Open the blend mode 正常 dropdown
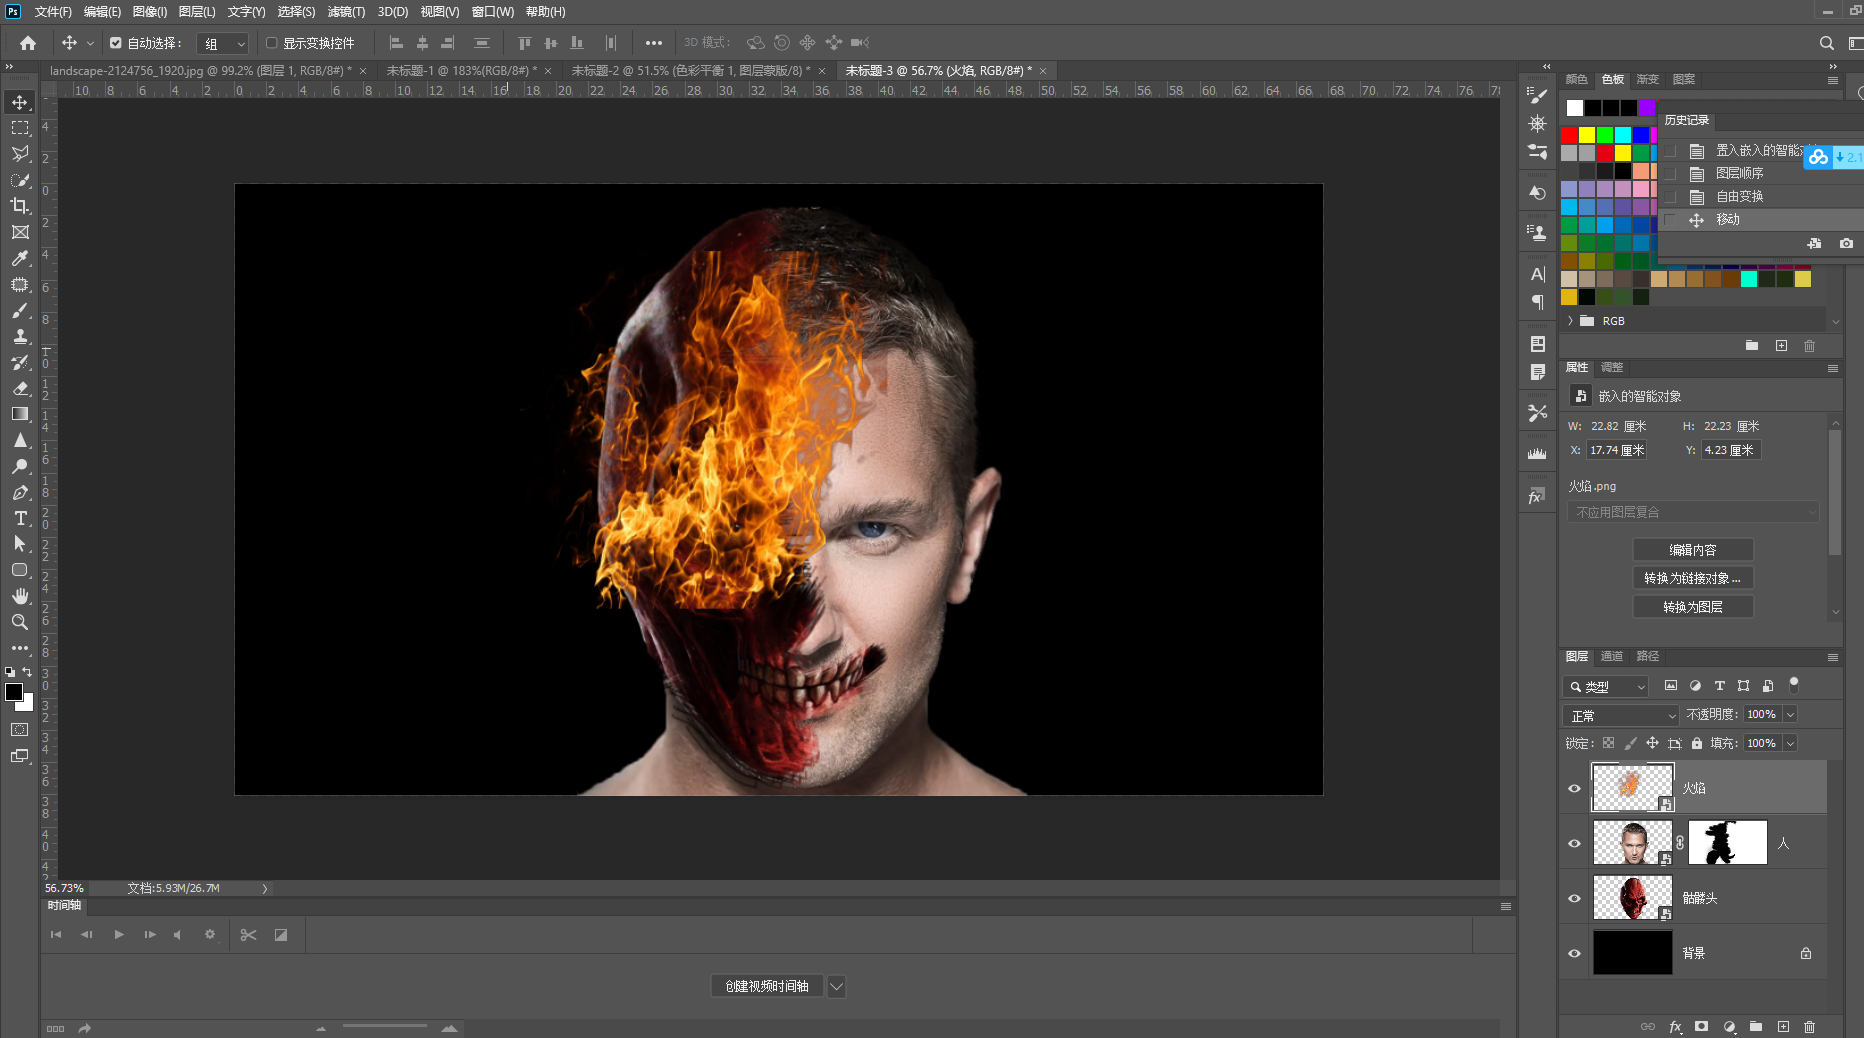This screenshot has height=1038, width=1864. [x=1620, y=716]
